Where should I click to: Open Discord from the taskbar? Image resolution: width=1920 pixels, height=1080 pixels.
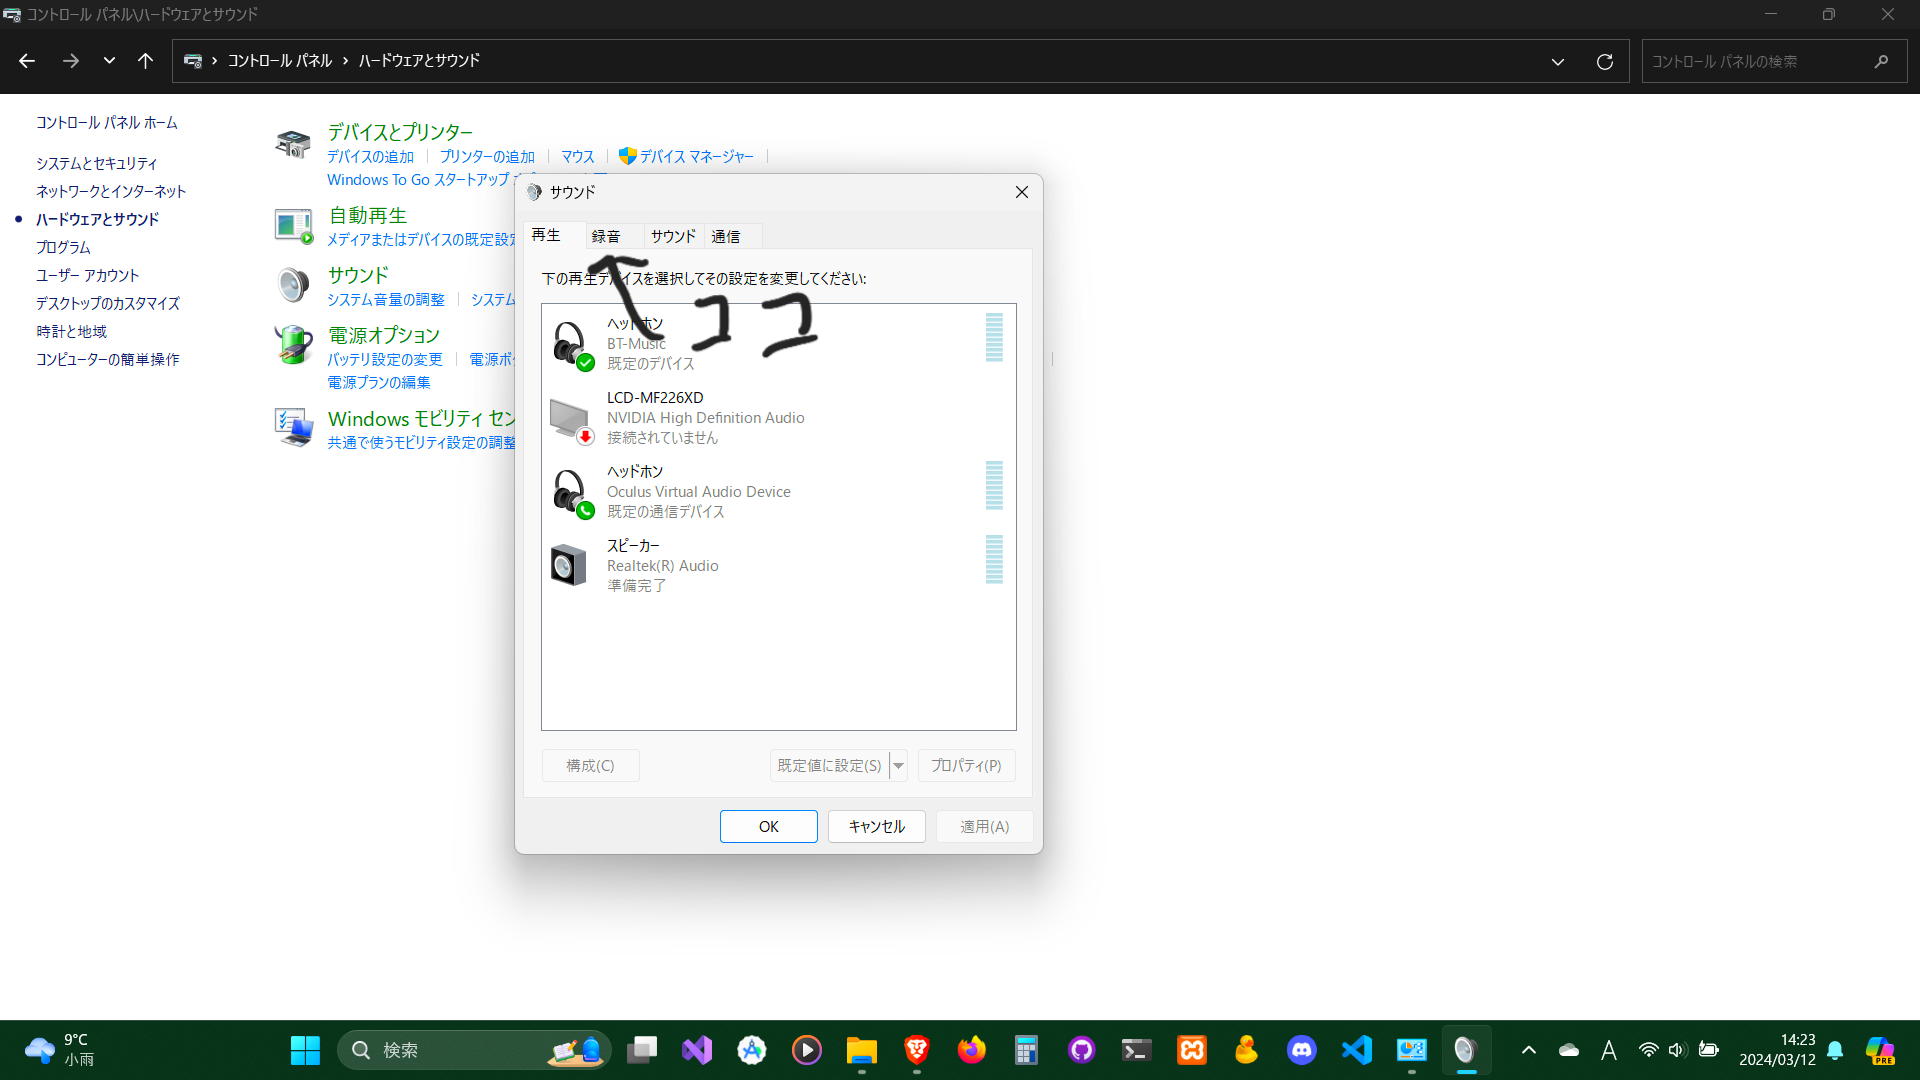[x=1301, y=1050]
